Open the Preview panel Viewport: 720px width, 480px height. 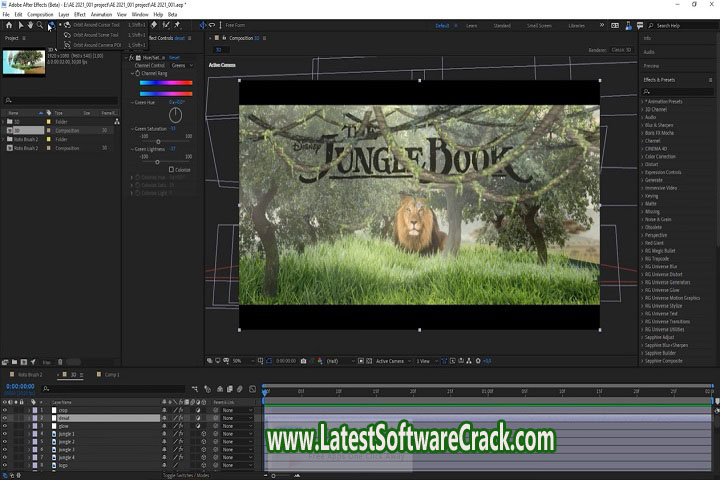(651, 66)
